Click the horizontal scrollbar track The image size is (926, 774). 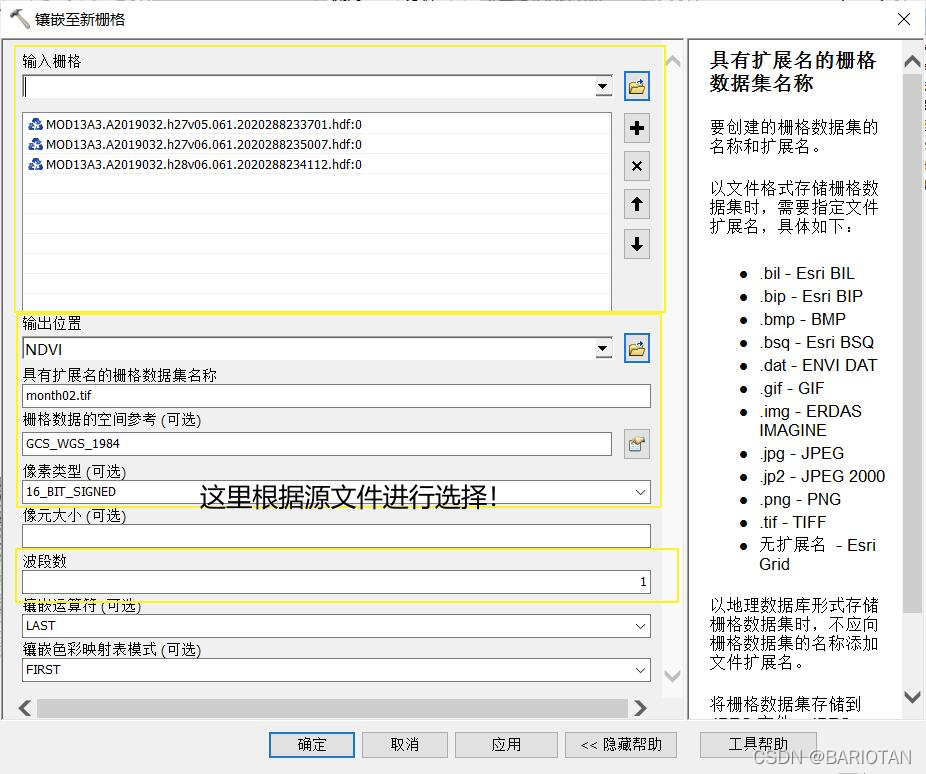[332, 708]
